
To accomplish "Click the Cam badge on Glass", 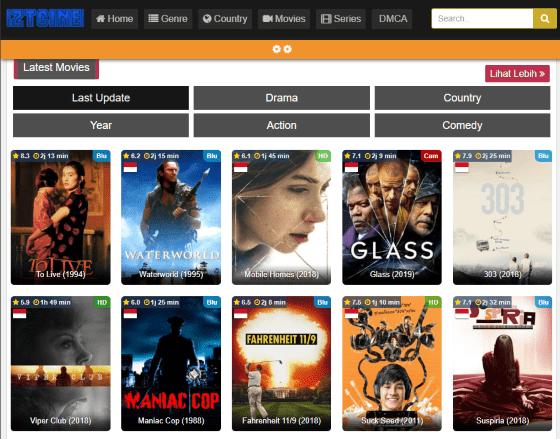I will (431, 156).
